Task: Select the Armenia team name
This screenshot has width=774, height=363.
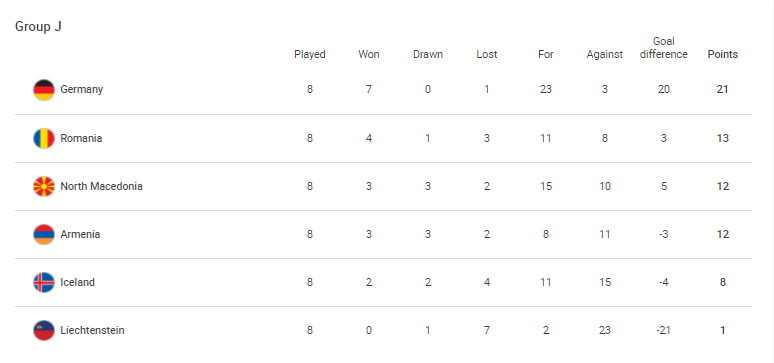Action: [x=80, y=234]
